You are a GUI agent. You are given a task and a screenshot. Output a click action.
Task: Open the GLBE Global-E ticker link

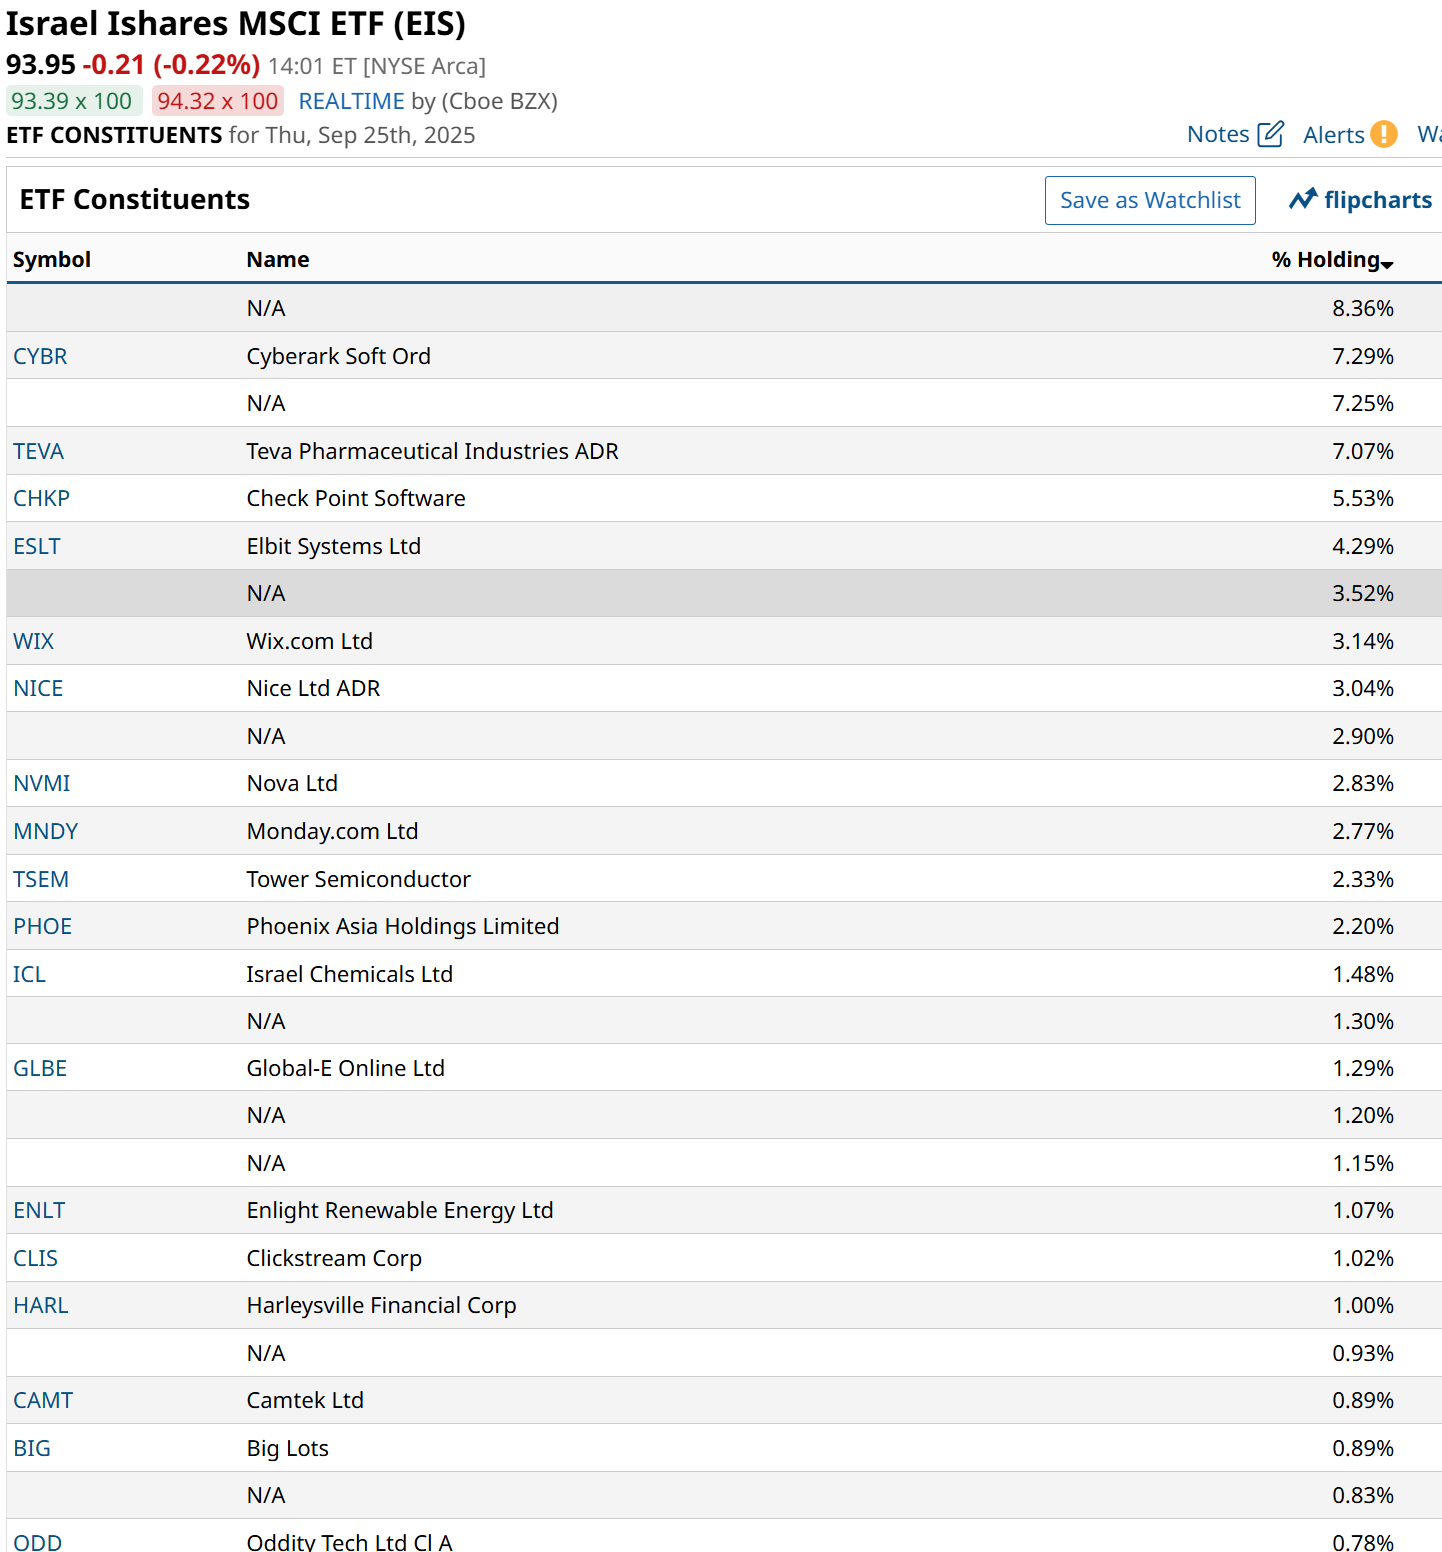click(40, 1068)
